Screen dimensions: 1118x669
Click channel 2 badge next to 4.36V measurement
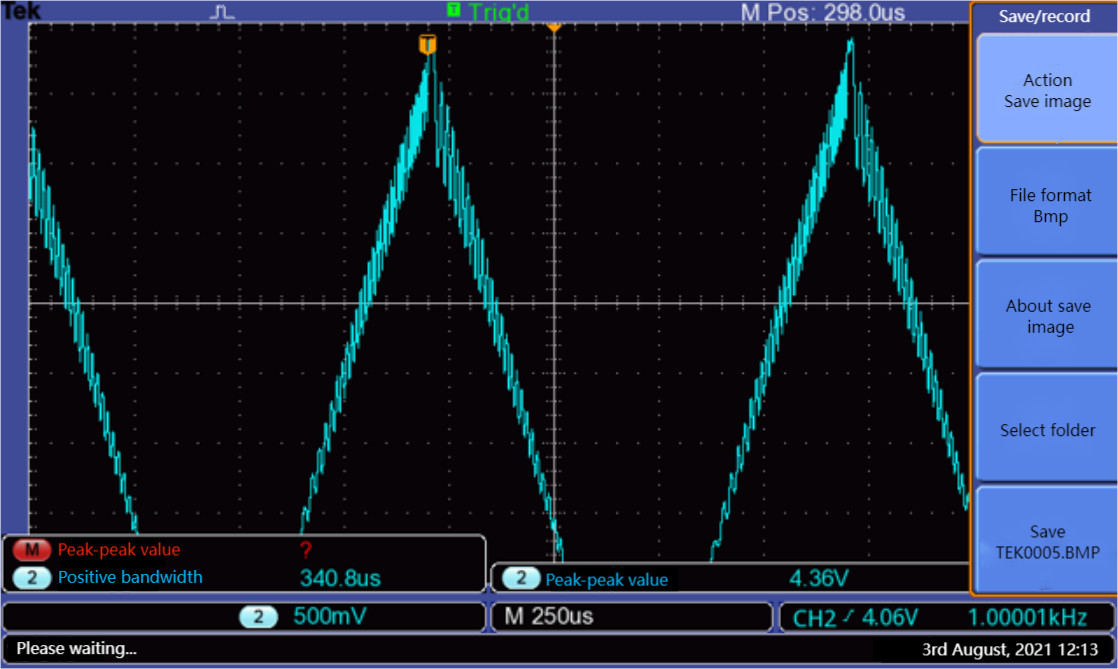tap(520, 579)
